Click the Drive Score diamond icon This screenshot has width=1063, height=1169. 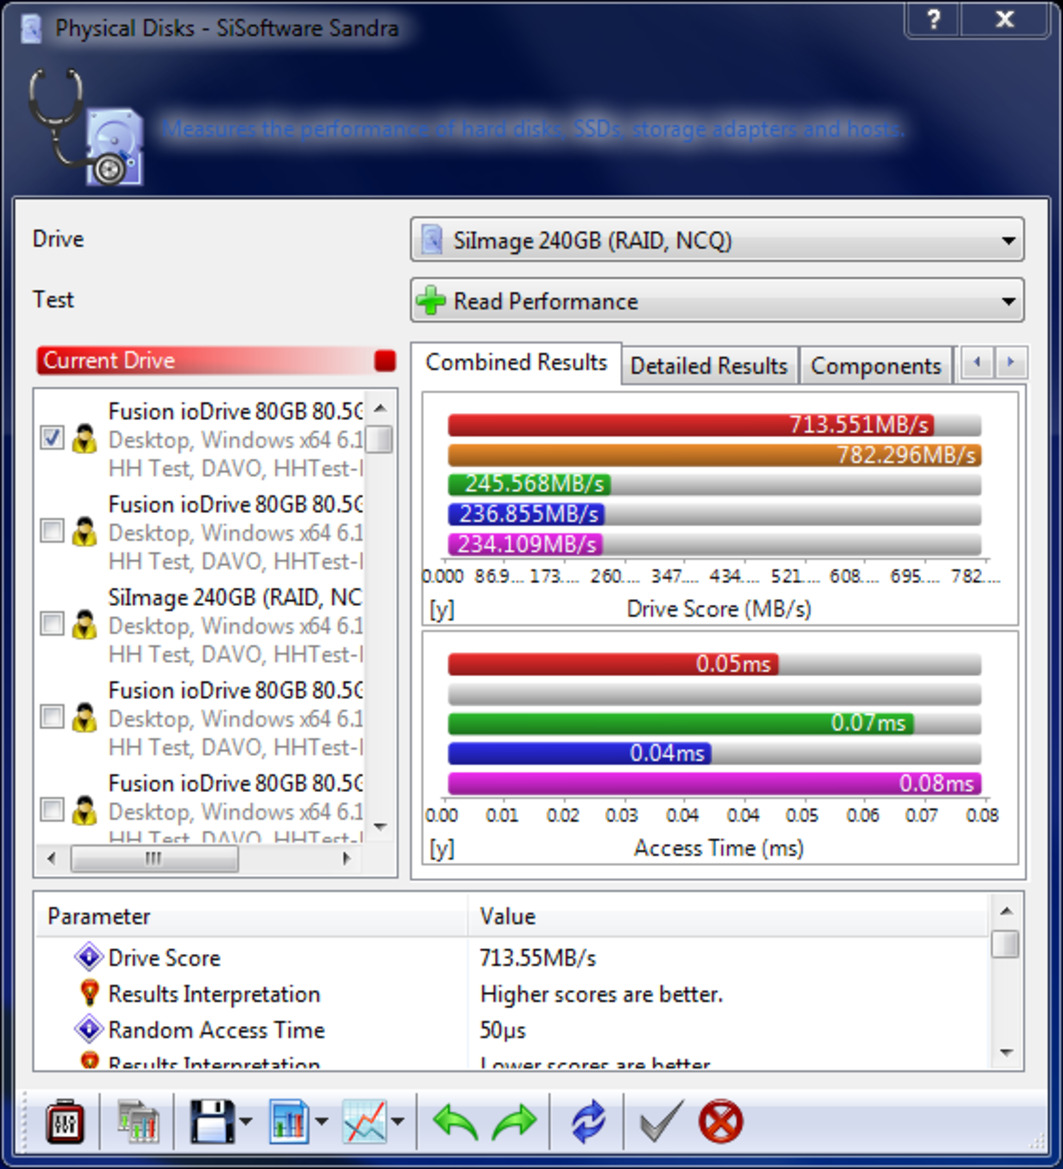(89, 957)
